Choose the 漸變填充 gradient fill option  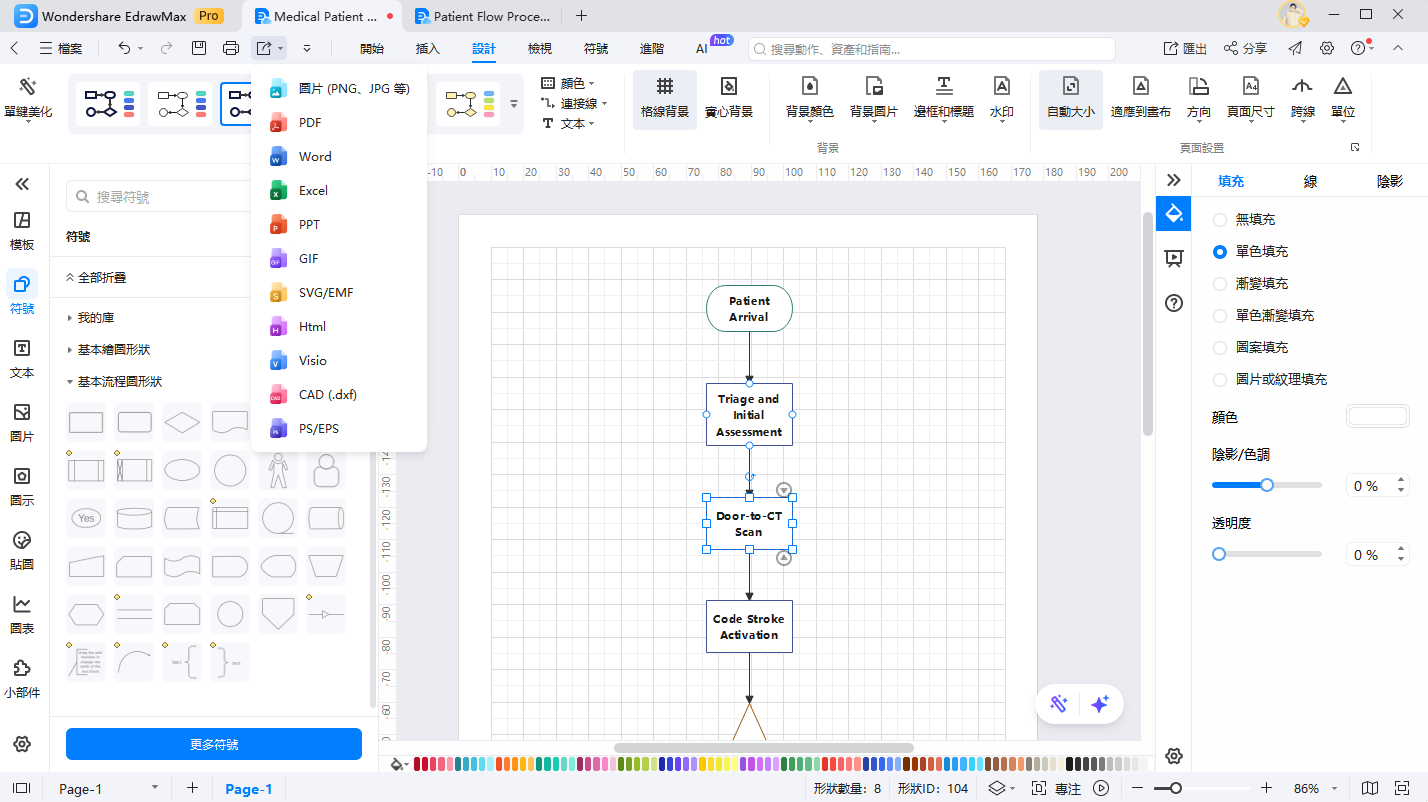pos(1220,284)
